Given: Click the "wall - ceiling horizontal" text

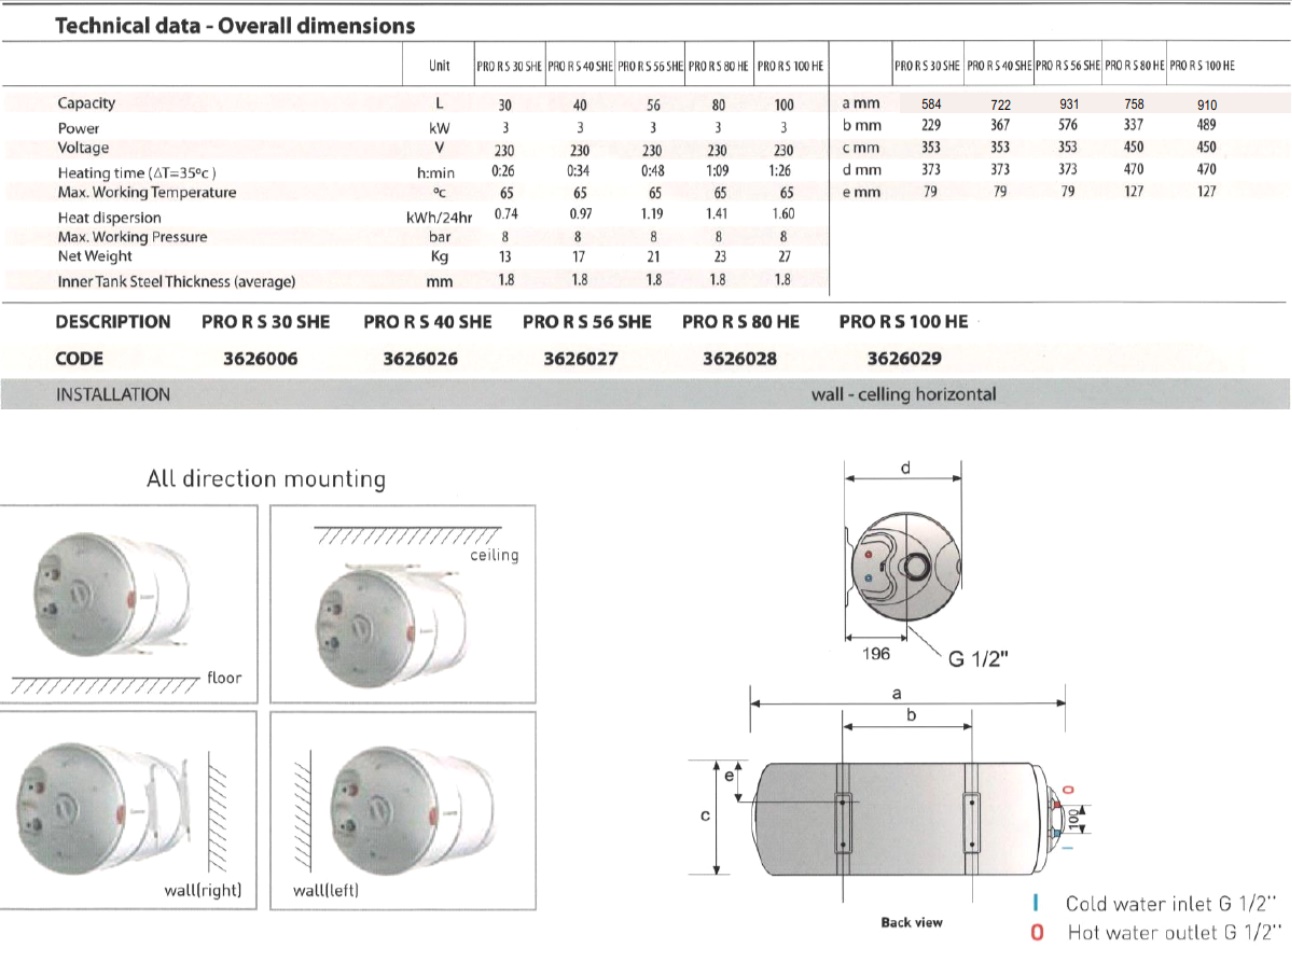Looking at the screenshot, I should click(x=903, y=394).
